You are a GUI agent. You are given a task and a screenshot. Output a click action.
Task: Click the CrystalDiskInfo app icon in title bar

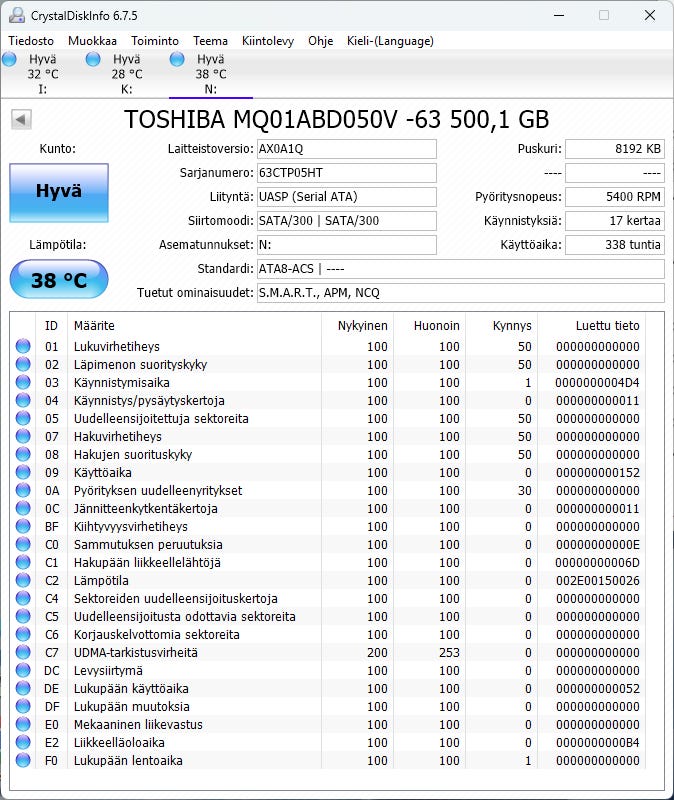click(15, 16)
